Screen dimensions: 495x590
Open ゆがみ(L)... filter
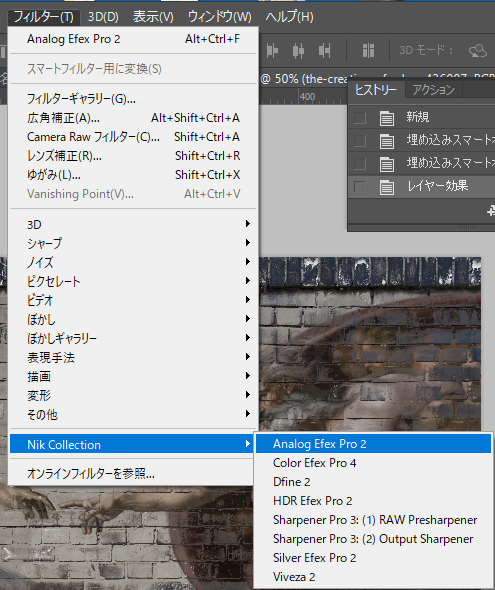133,175
